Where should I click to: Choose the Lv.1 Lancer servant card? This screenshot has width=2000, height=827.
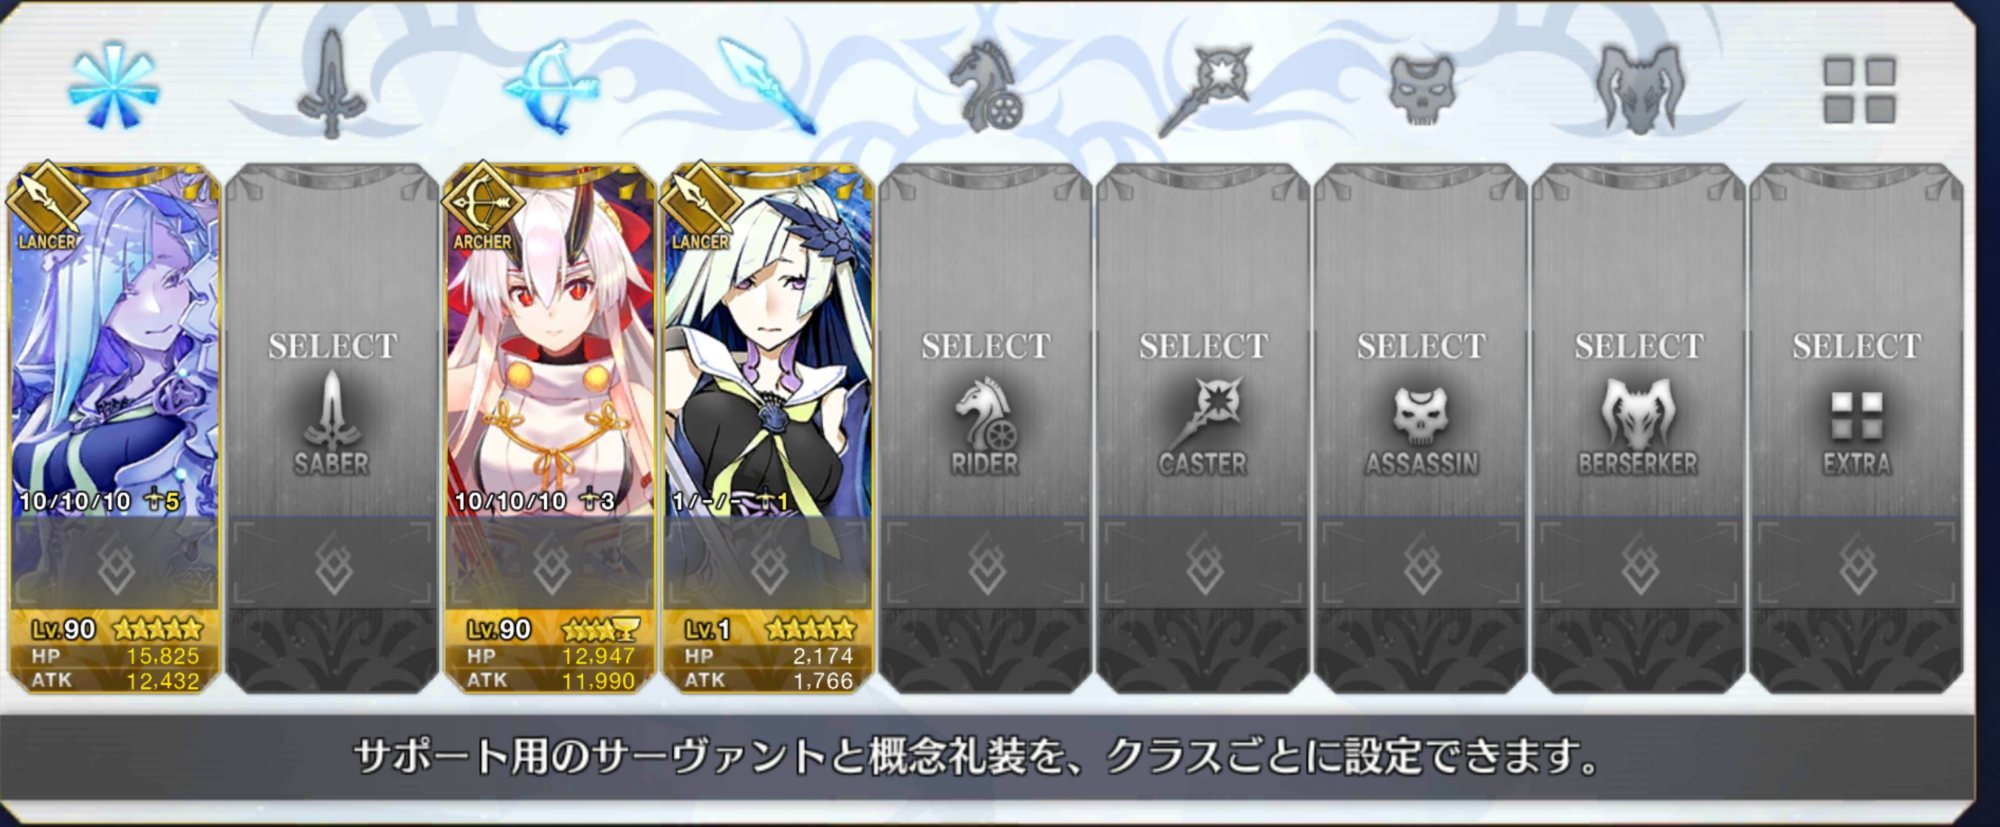768,340
